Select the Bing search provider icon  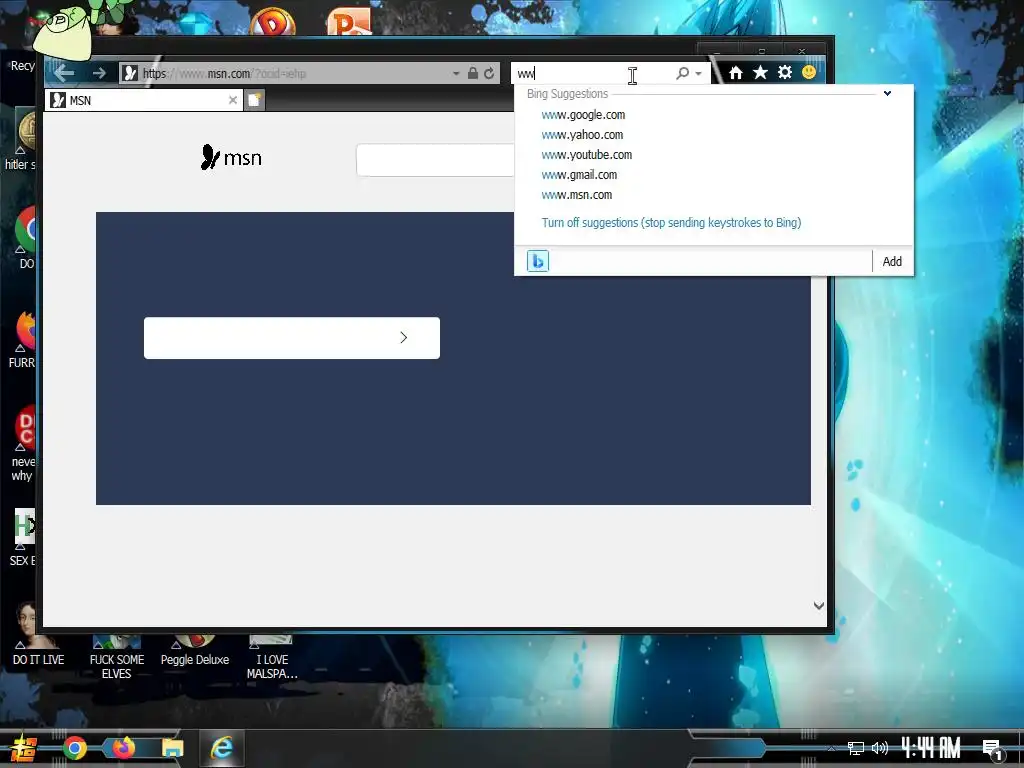point(537,261)
